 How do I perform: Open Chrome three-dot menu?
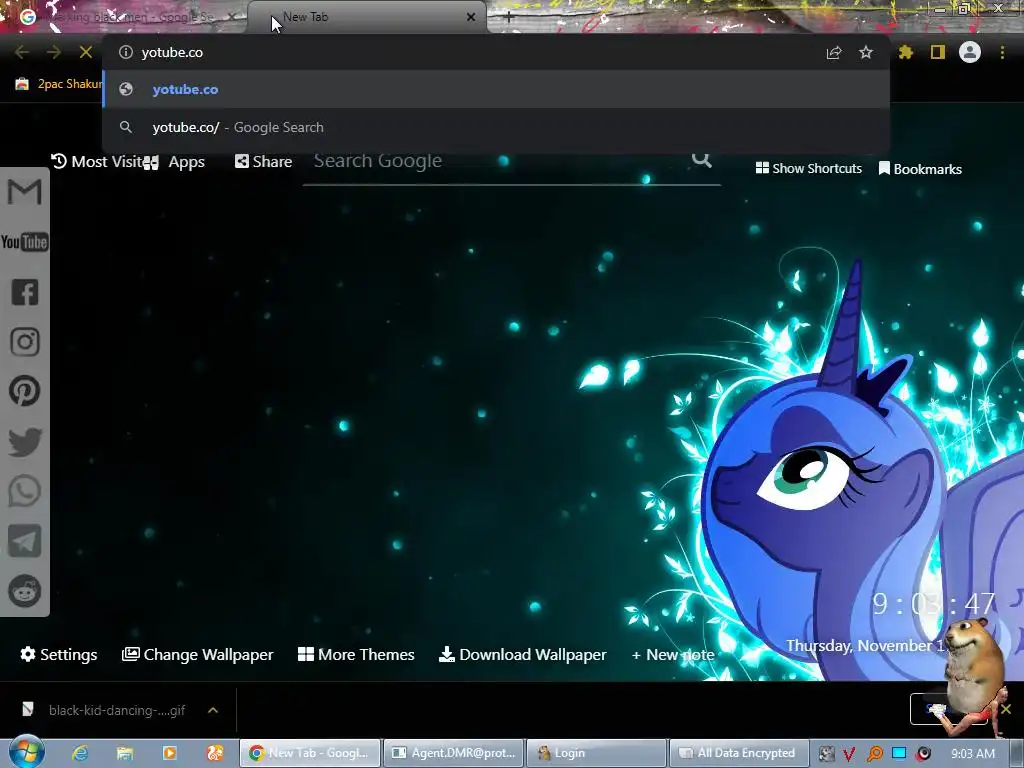[x=1002, y=52]
